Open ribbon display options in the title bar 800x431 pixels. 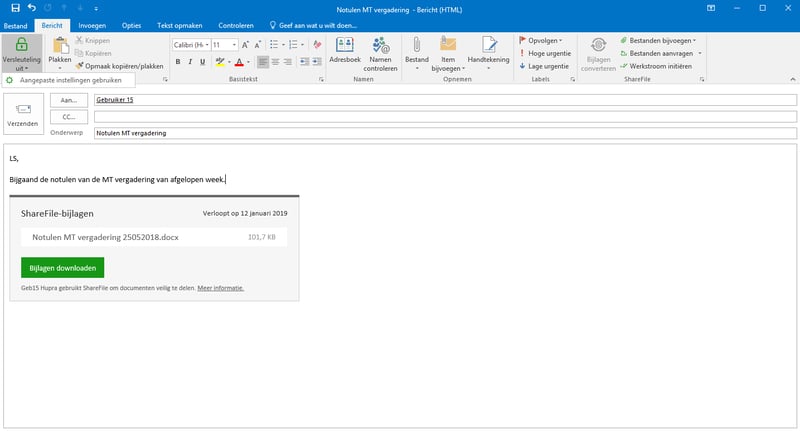click(x=711, y=8)
